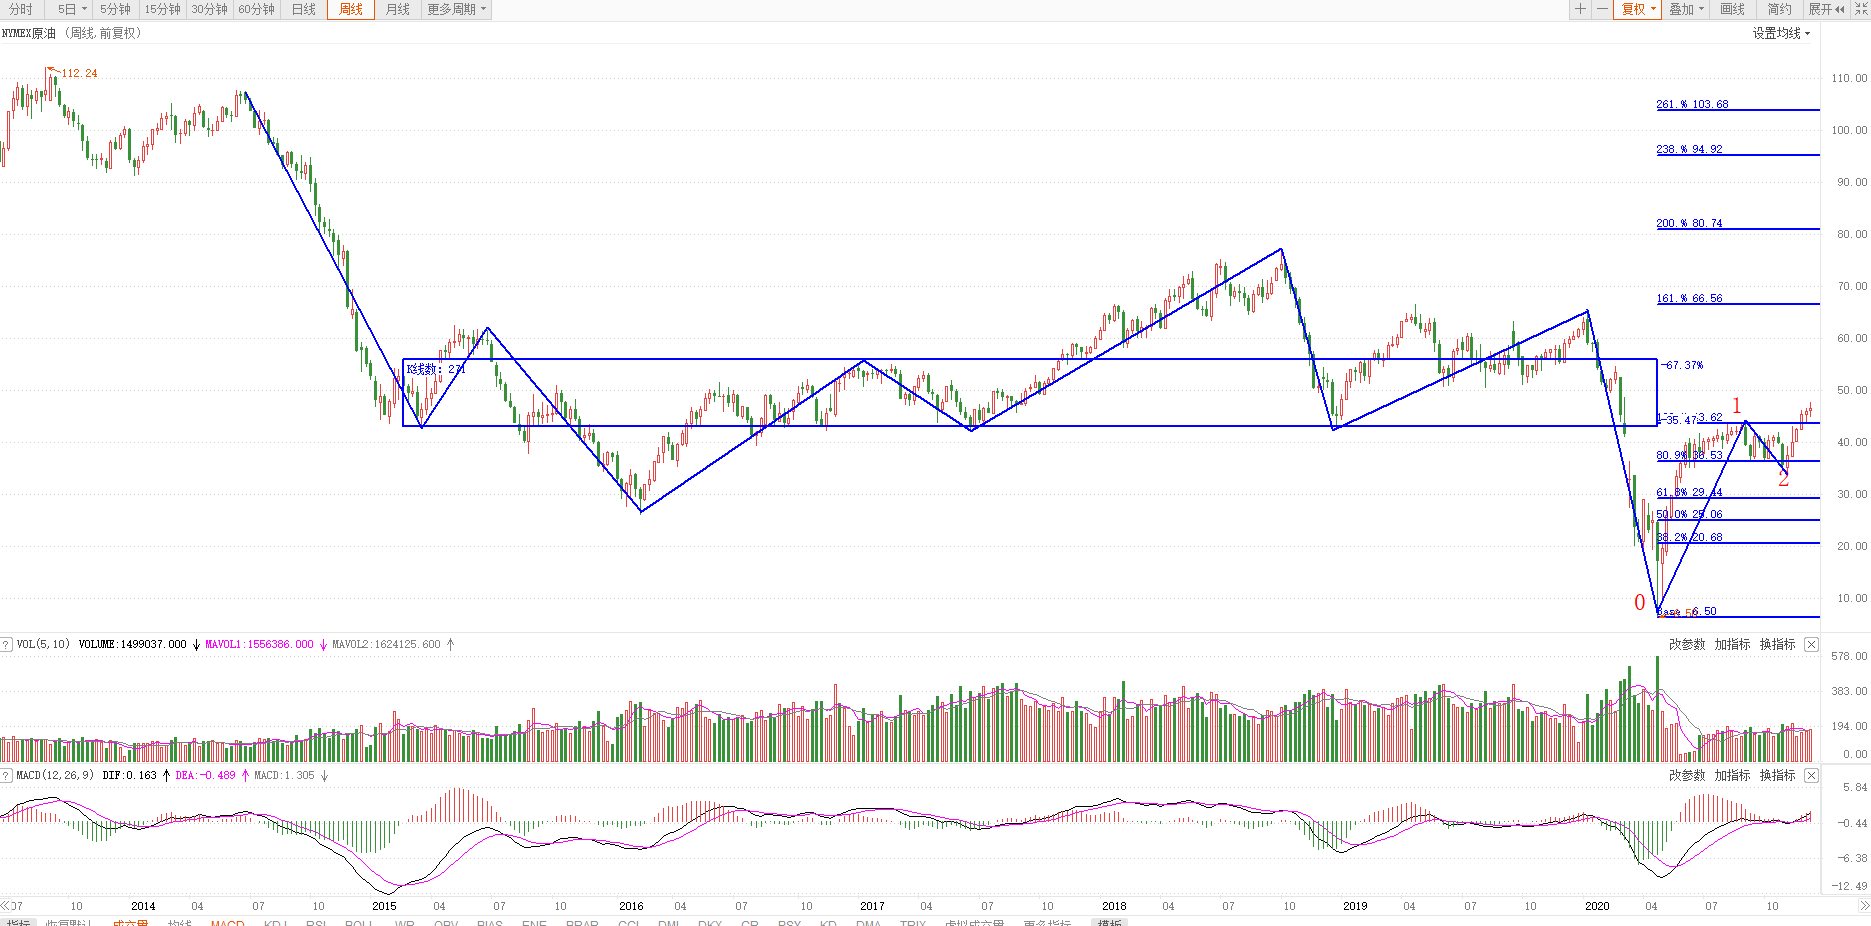The image size is (1871, 926).
Task: Select the 周线 weekly tab
Action: 351,9
